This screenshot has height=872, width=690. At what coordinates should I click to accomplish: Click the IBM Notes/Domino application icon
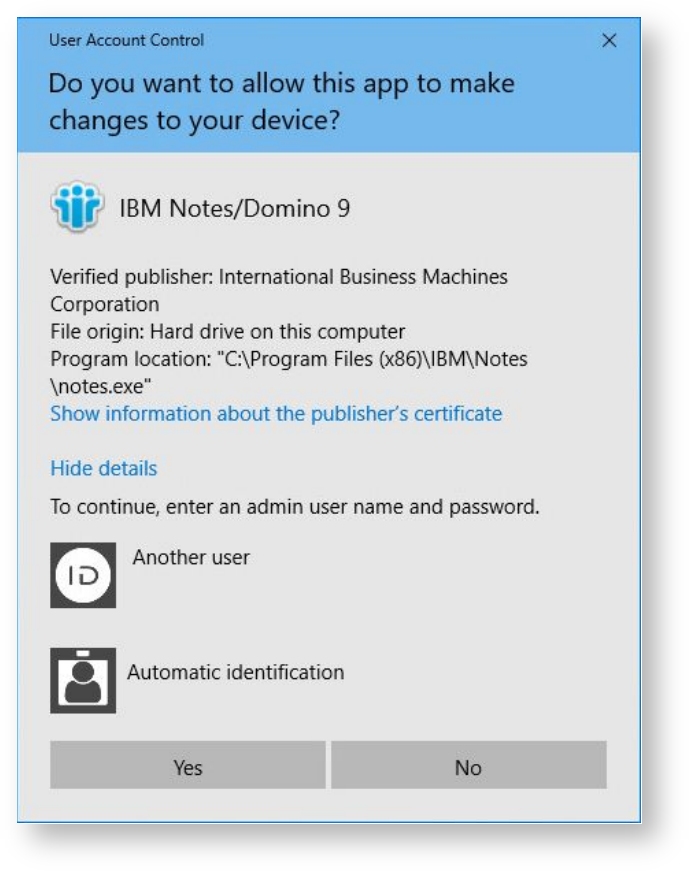(x=77, y=209)
